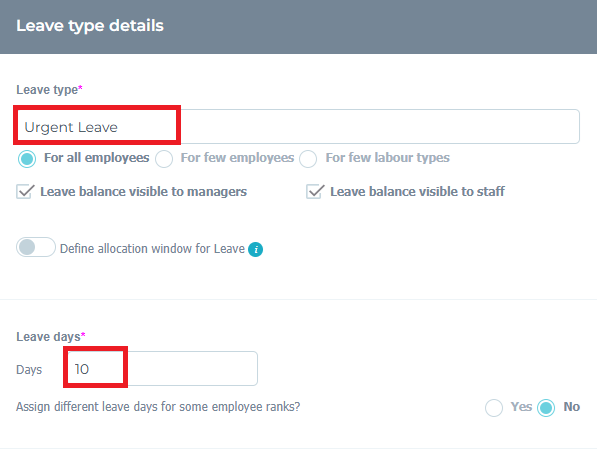Click the 'For all employees' label text

pyautogui.click(x=97, y=158)
